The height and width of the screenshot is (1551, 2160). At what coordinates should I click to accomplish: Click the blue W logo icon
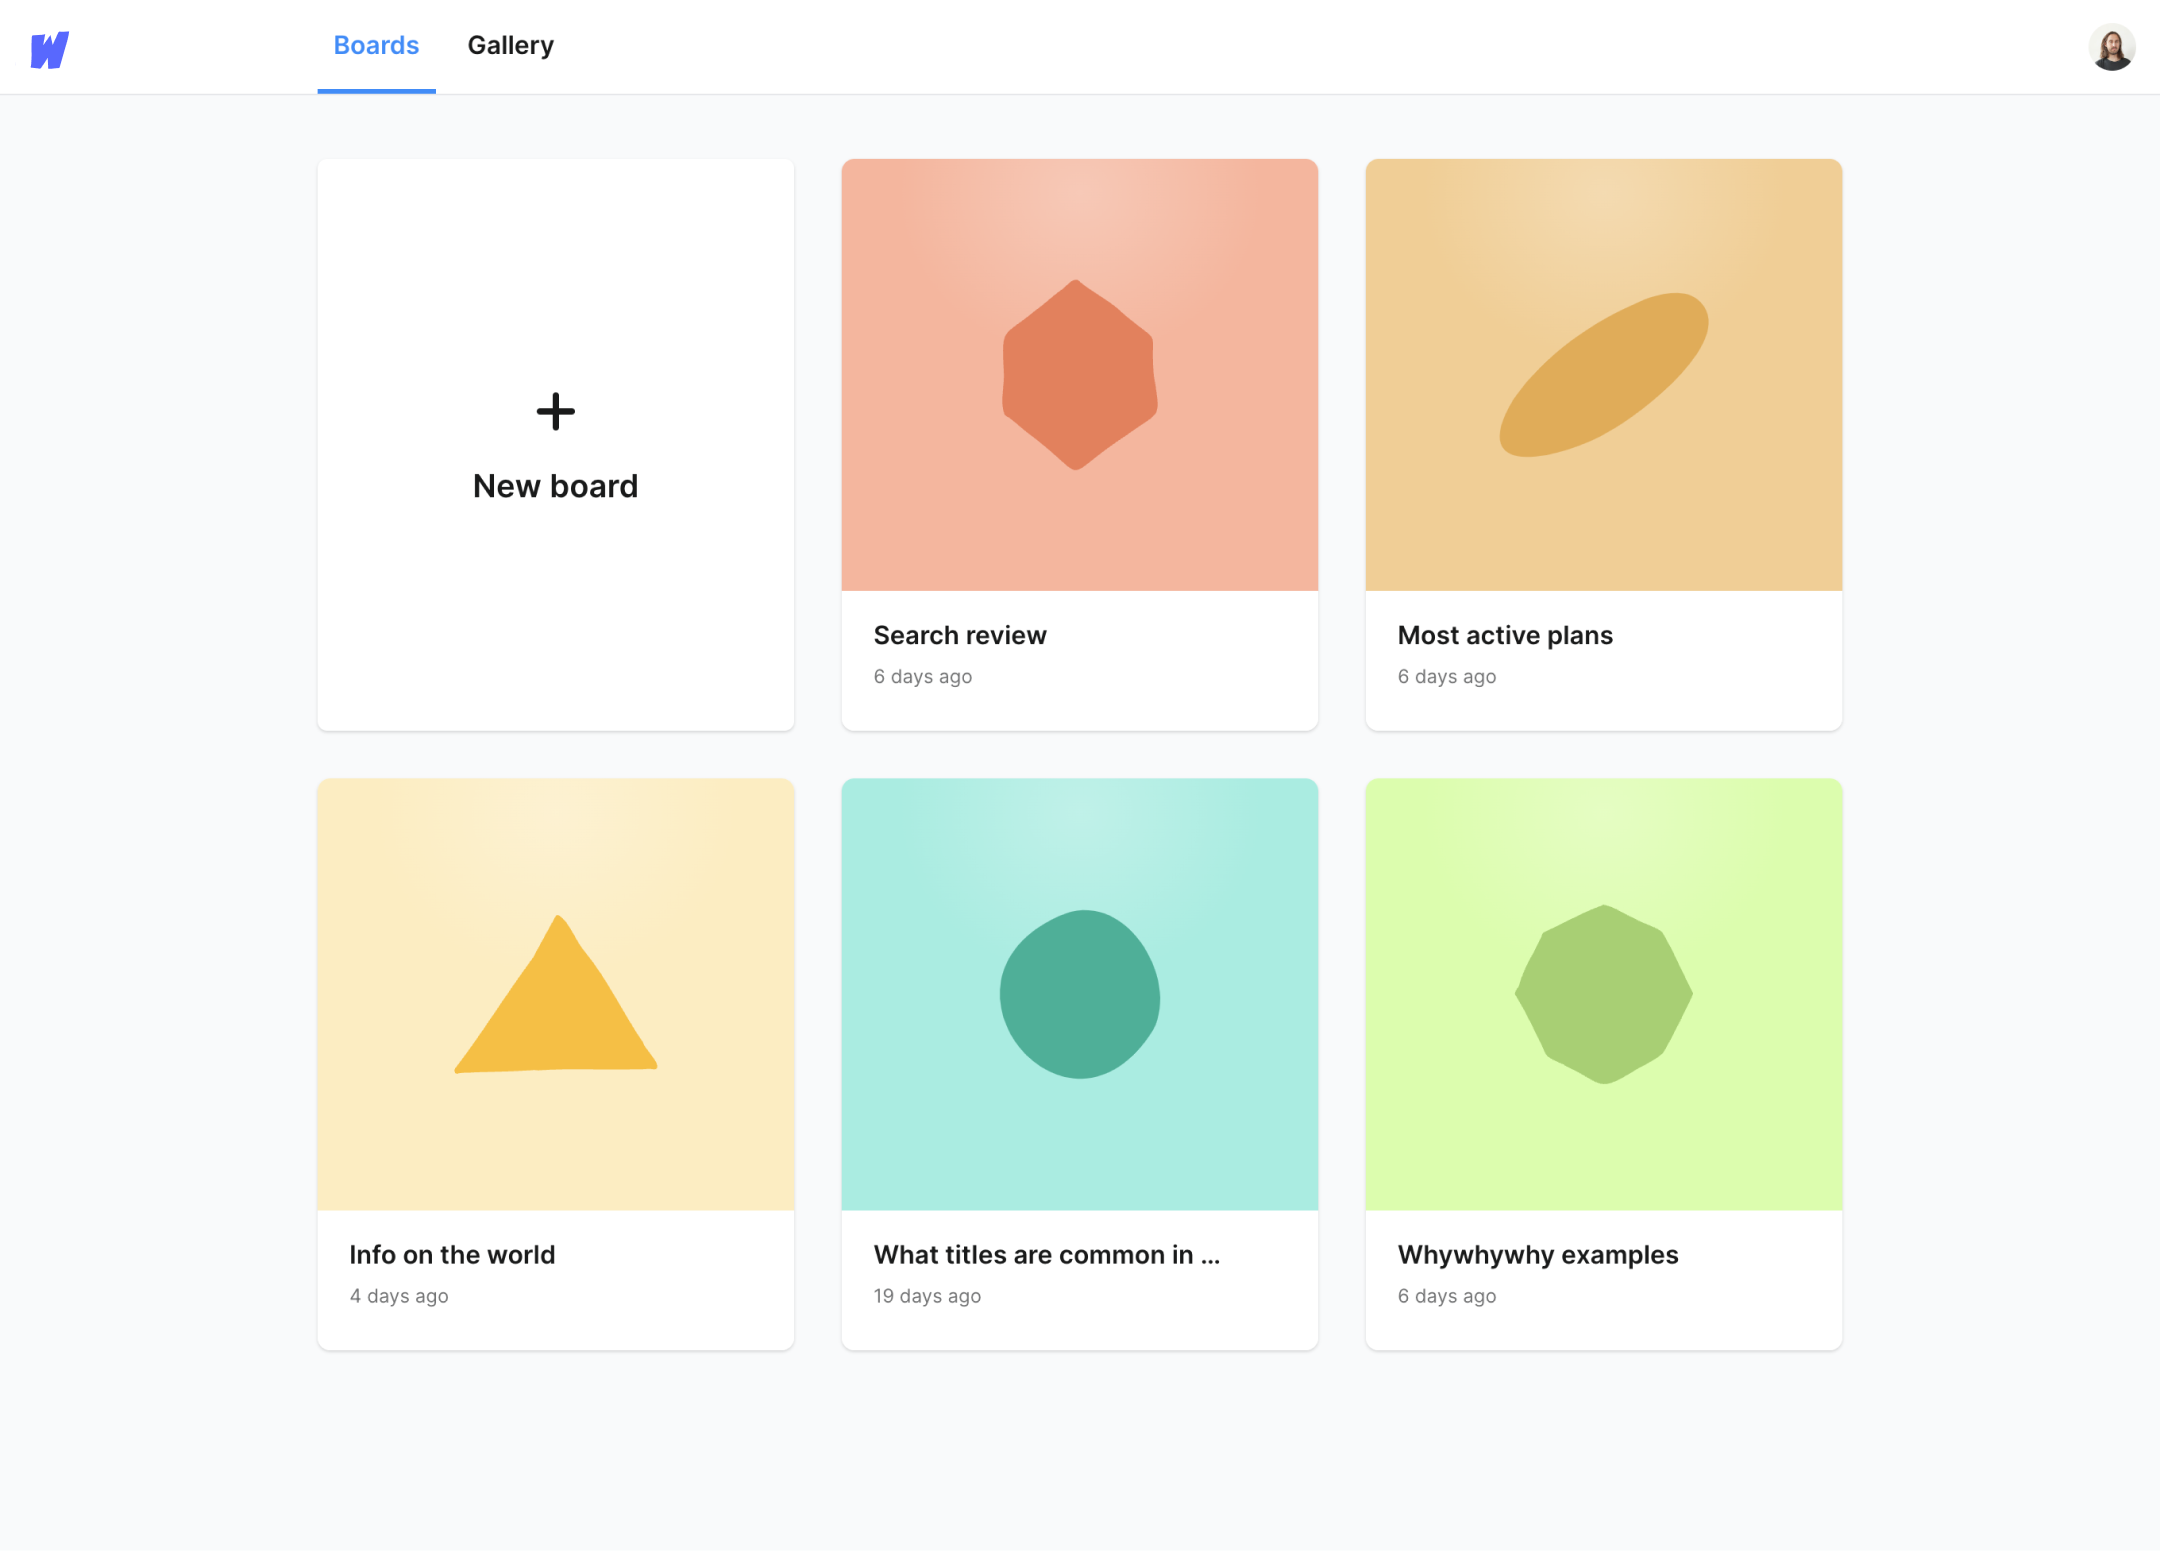[50, 49]
